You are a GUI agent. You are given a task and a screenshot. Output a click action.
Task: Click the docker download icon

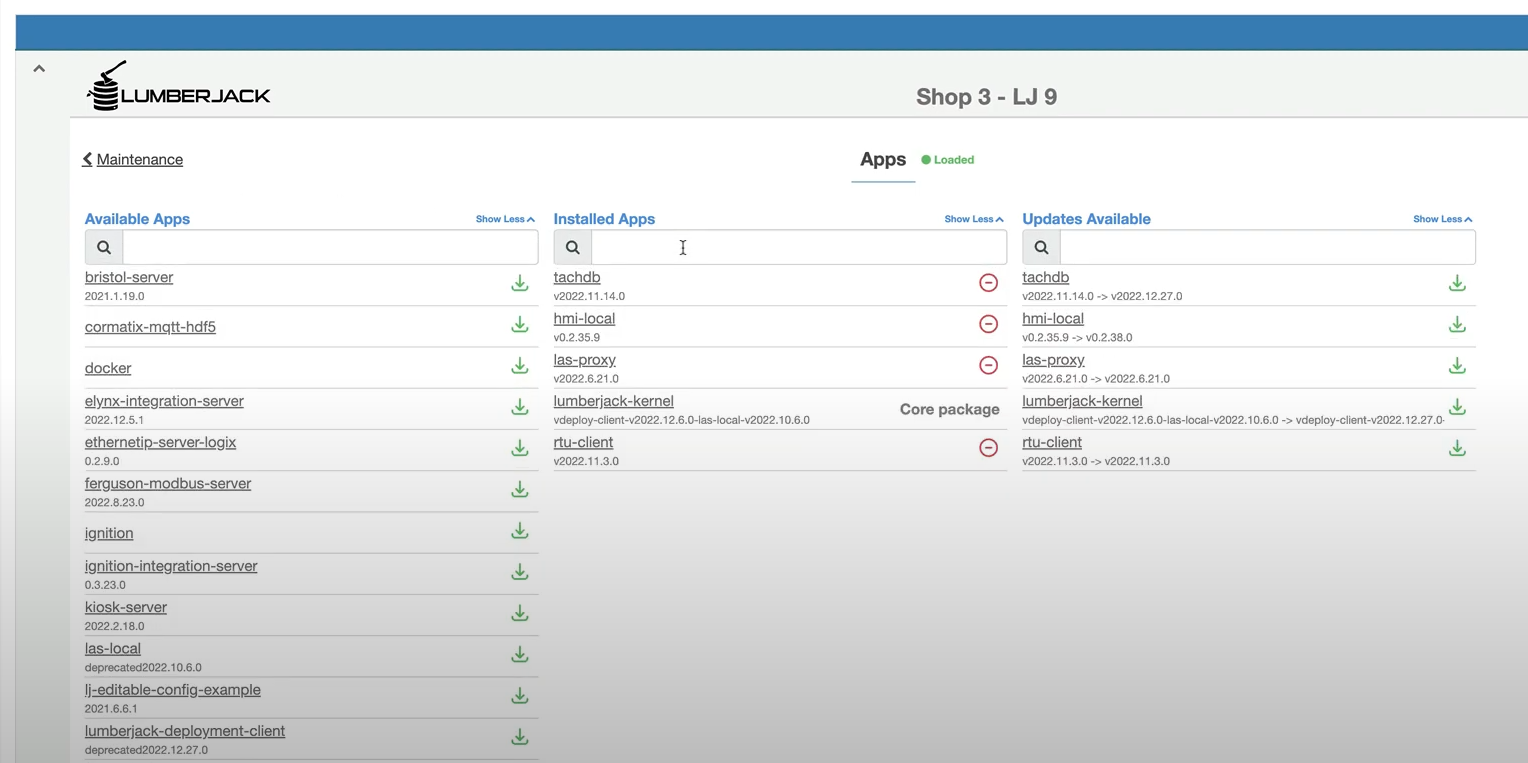520,366
